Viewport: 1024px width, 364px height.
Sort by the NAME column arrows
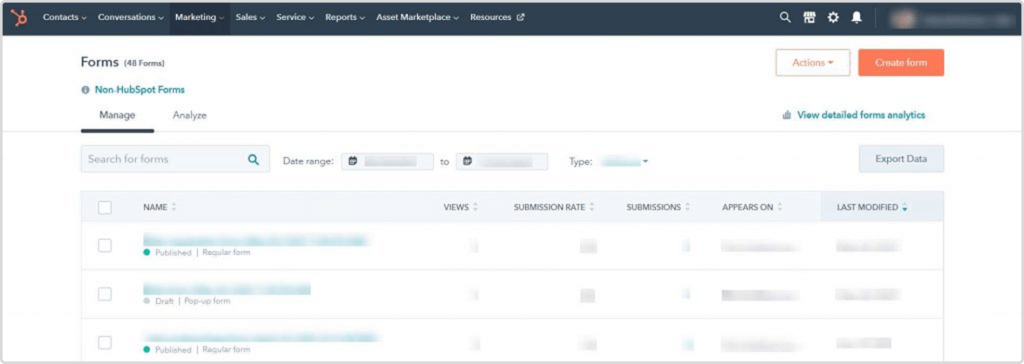[174, 207]
